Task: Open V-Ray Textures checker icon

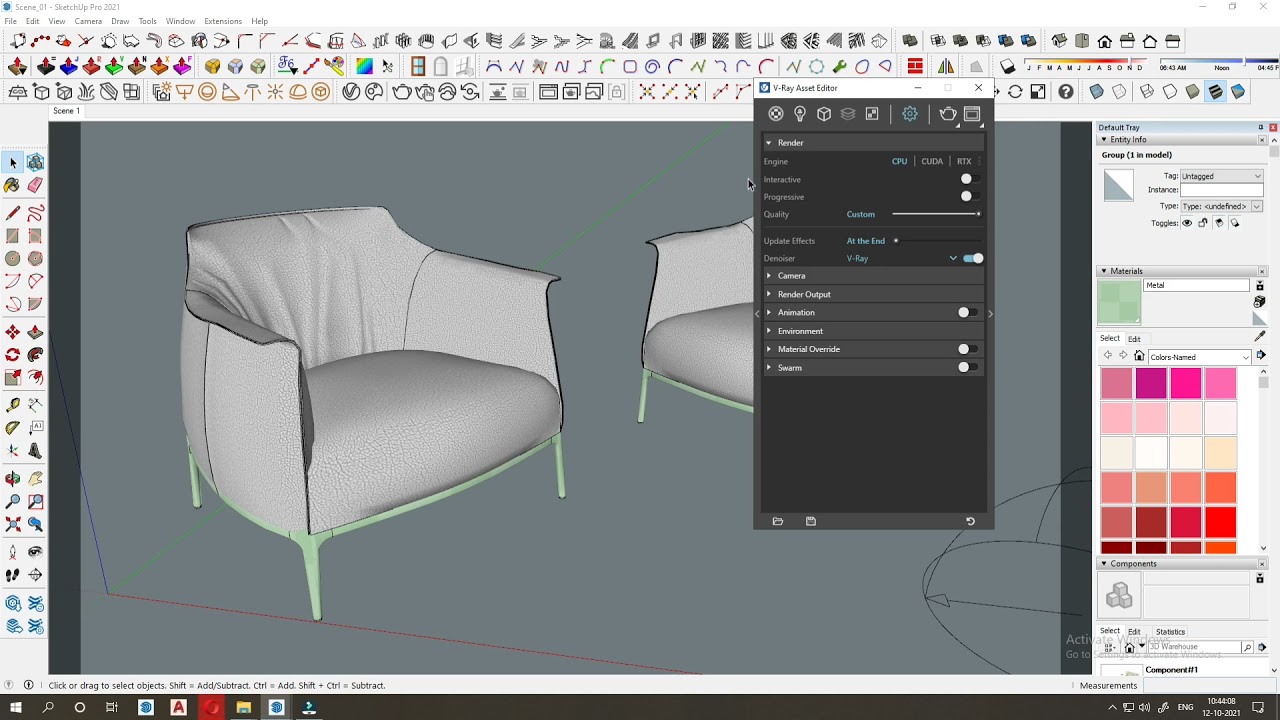Action: [872, 114]
